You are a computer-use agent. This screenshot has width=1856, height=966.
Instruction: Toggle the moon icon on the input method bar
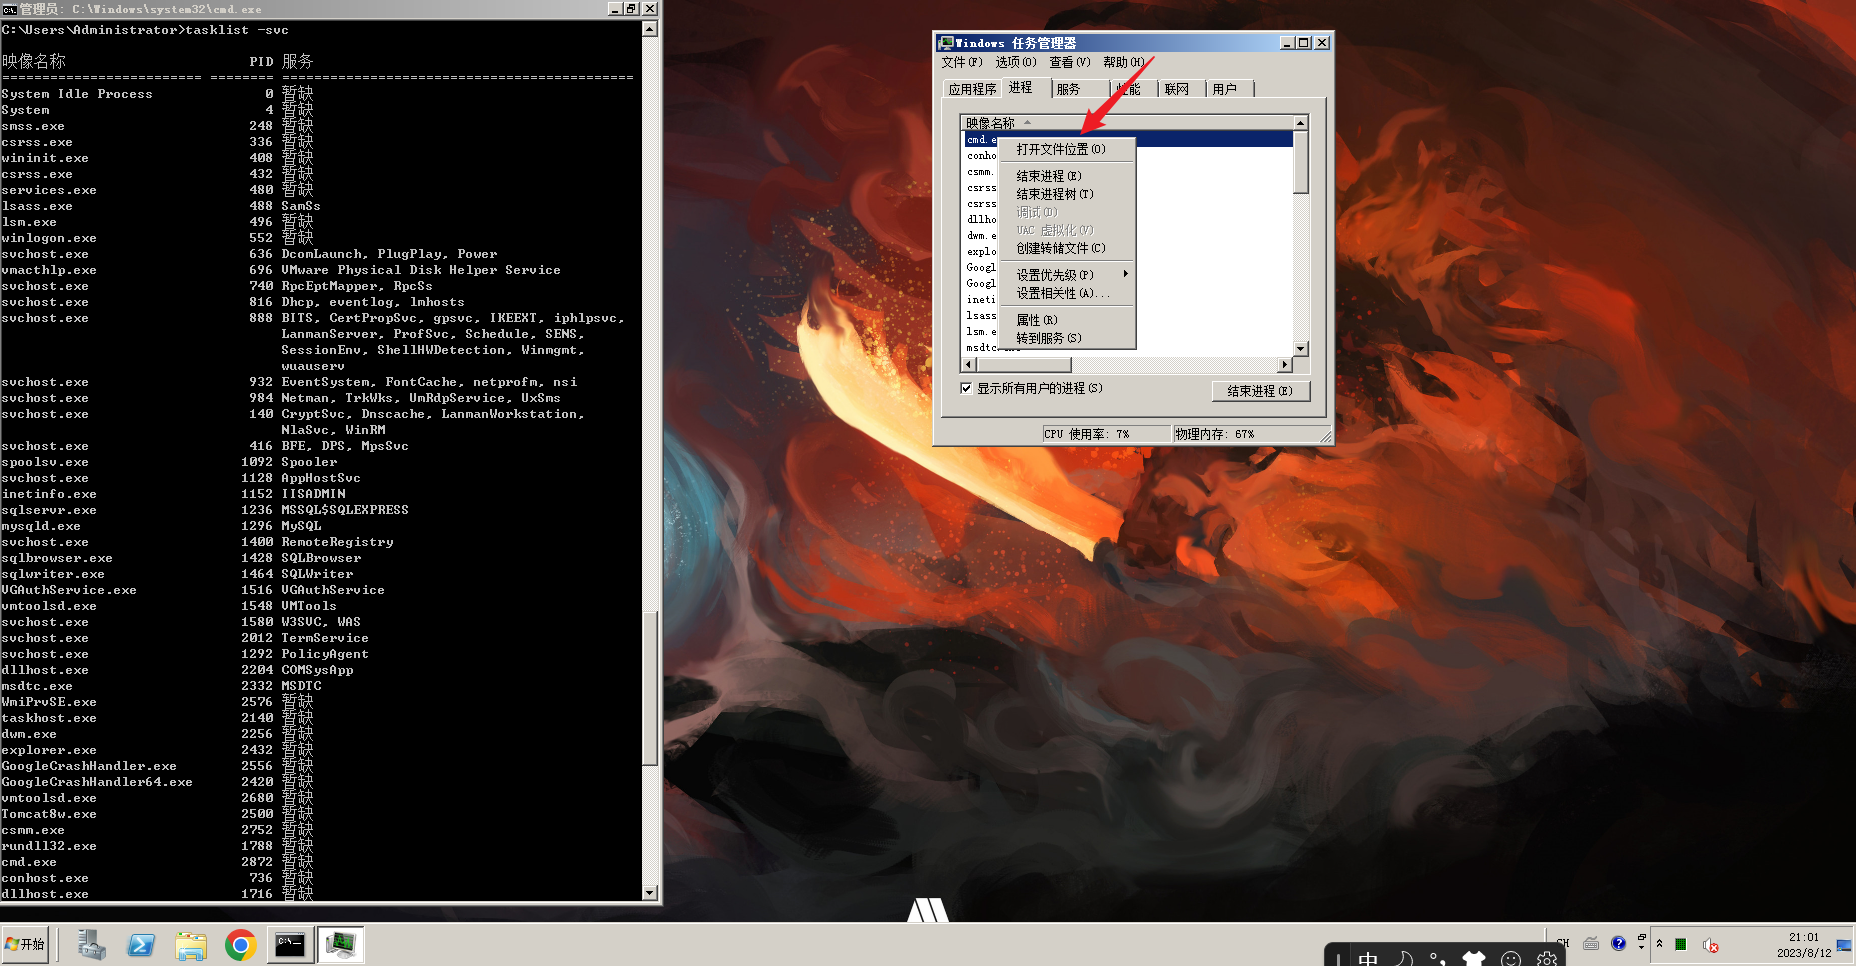[1404, 957]
